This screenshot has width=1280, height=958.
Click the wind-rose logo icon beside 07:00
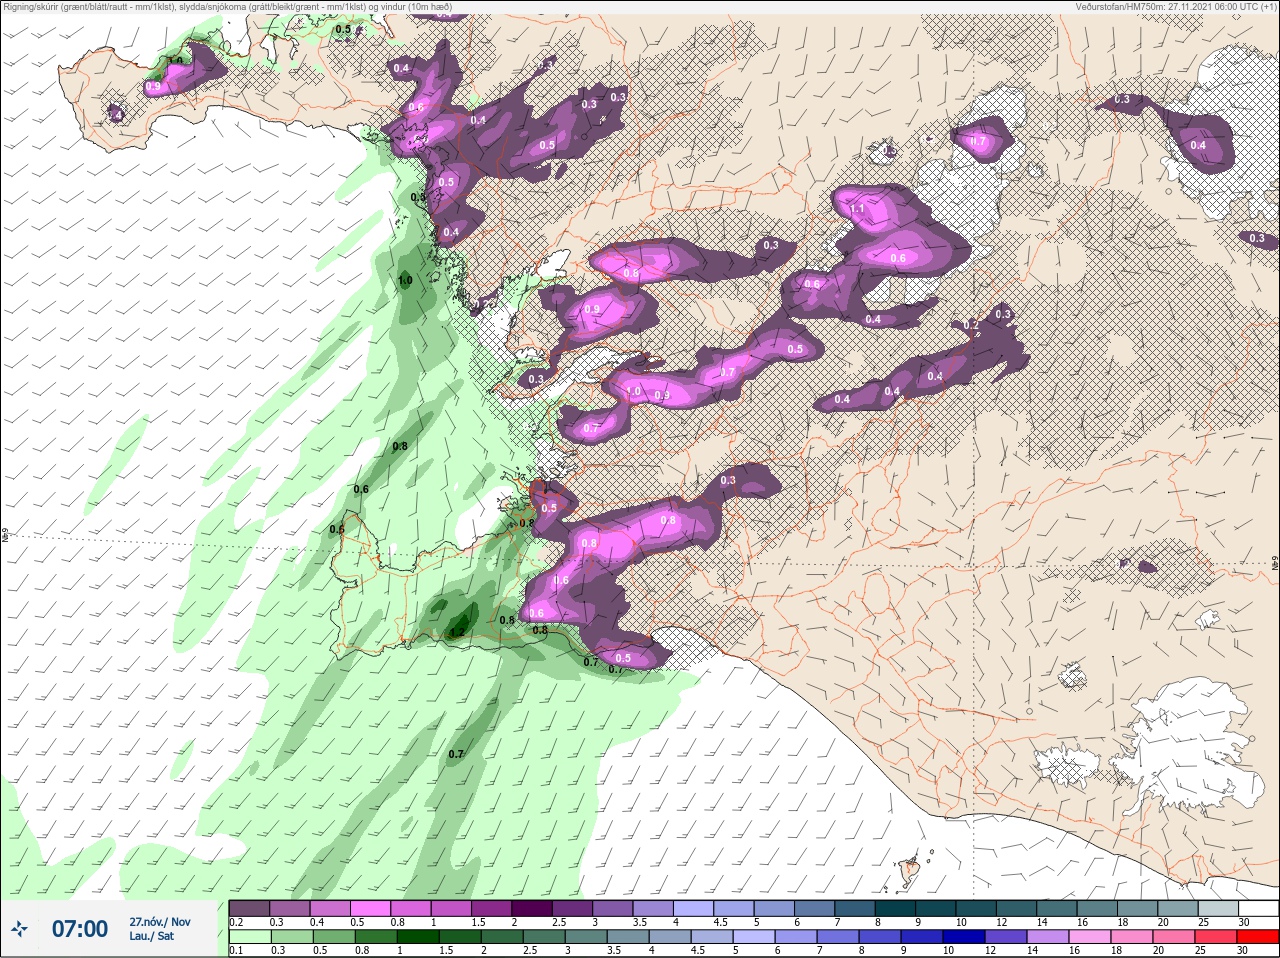coord(19,929)
